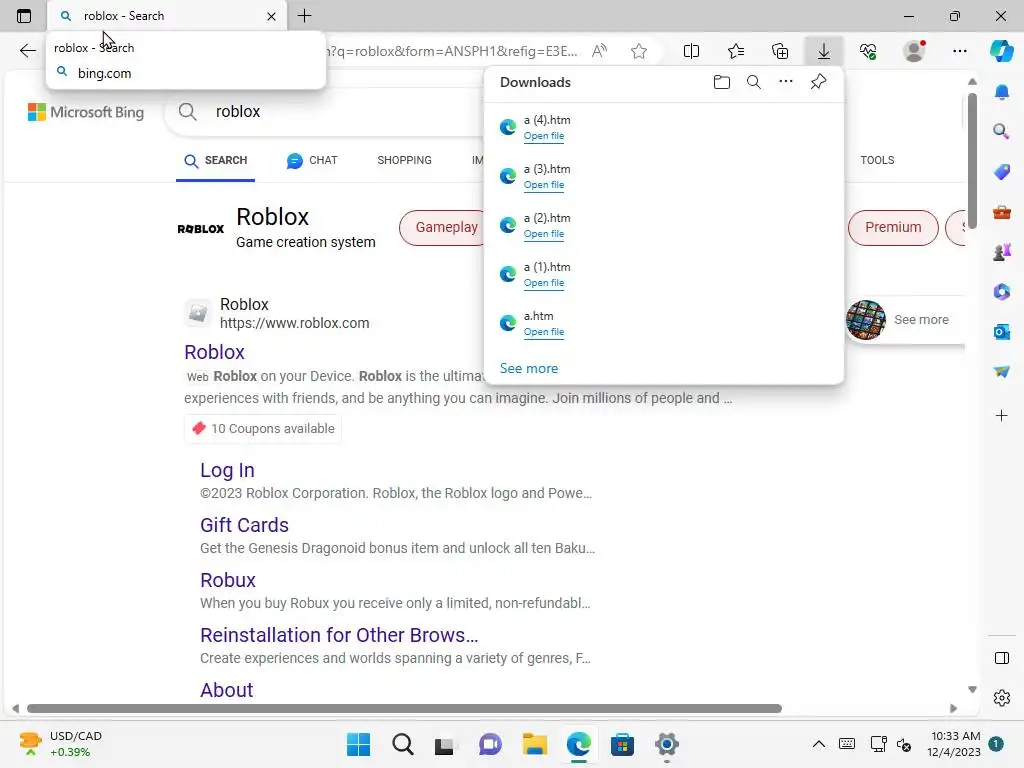Toggle split screen view icon
This screenshot has height=768, width=1024.
(691, 51)
